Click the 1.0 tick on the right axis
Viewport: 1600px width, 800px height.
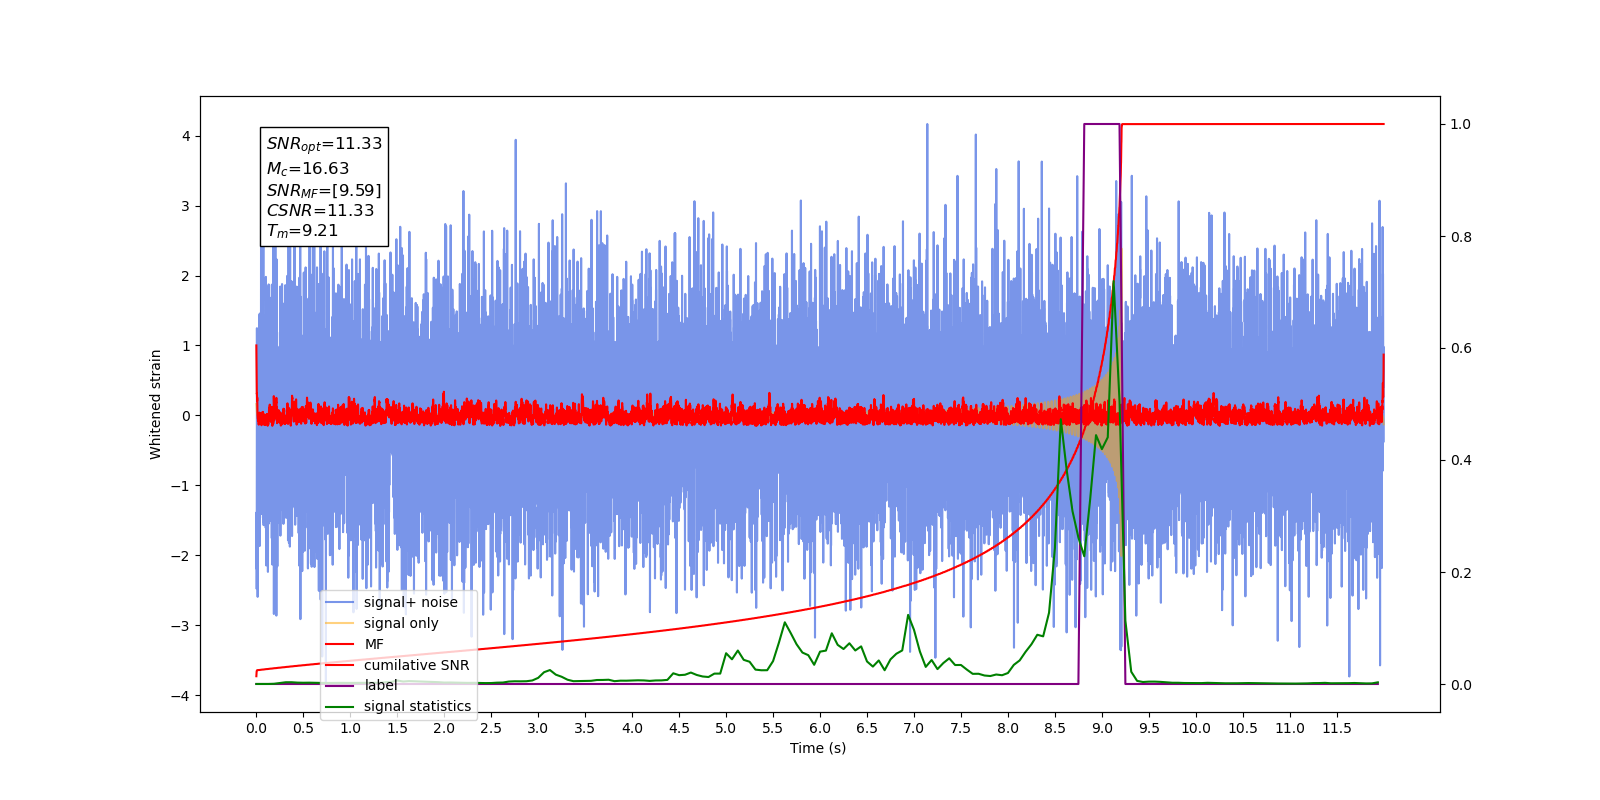(1461, 124)
